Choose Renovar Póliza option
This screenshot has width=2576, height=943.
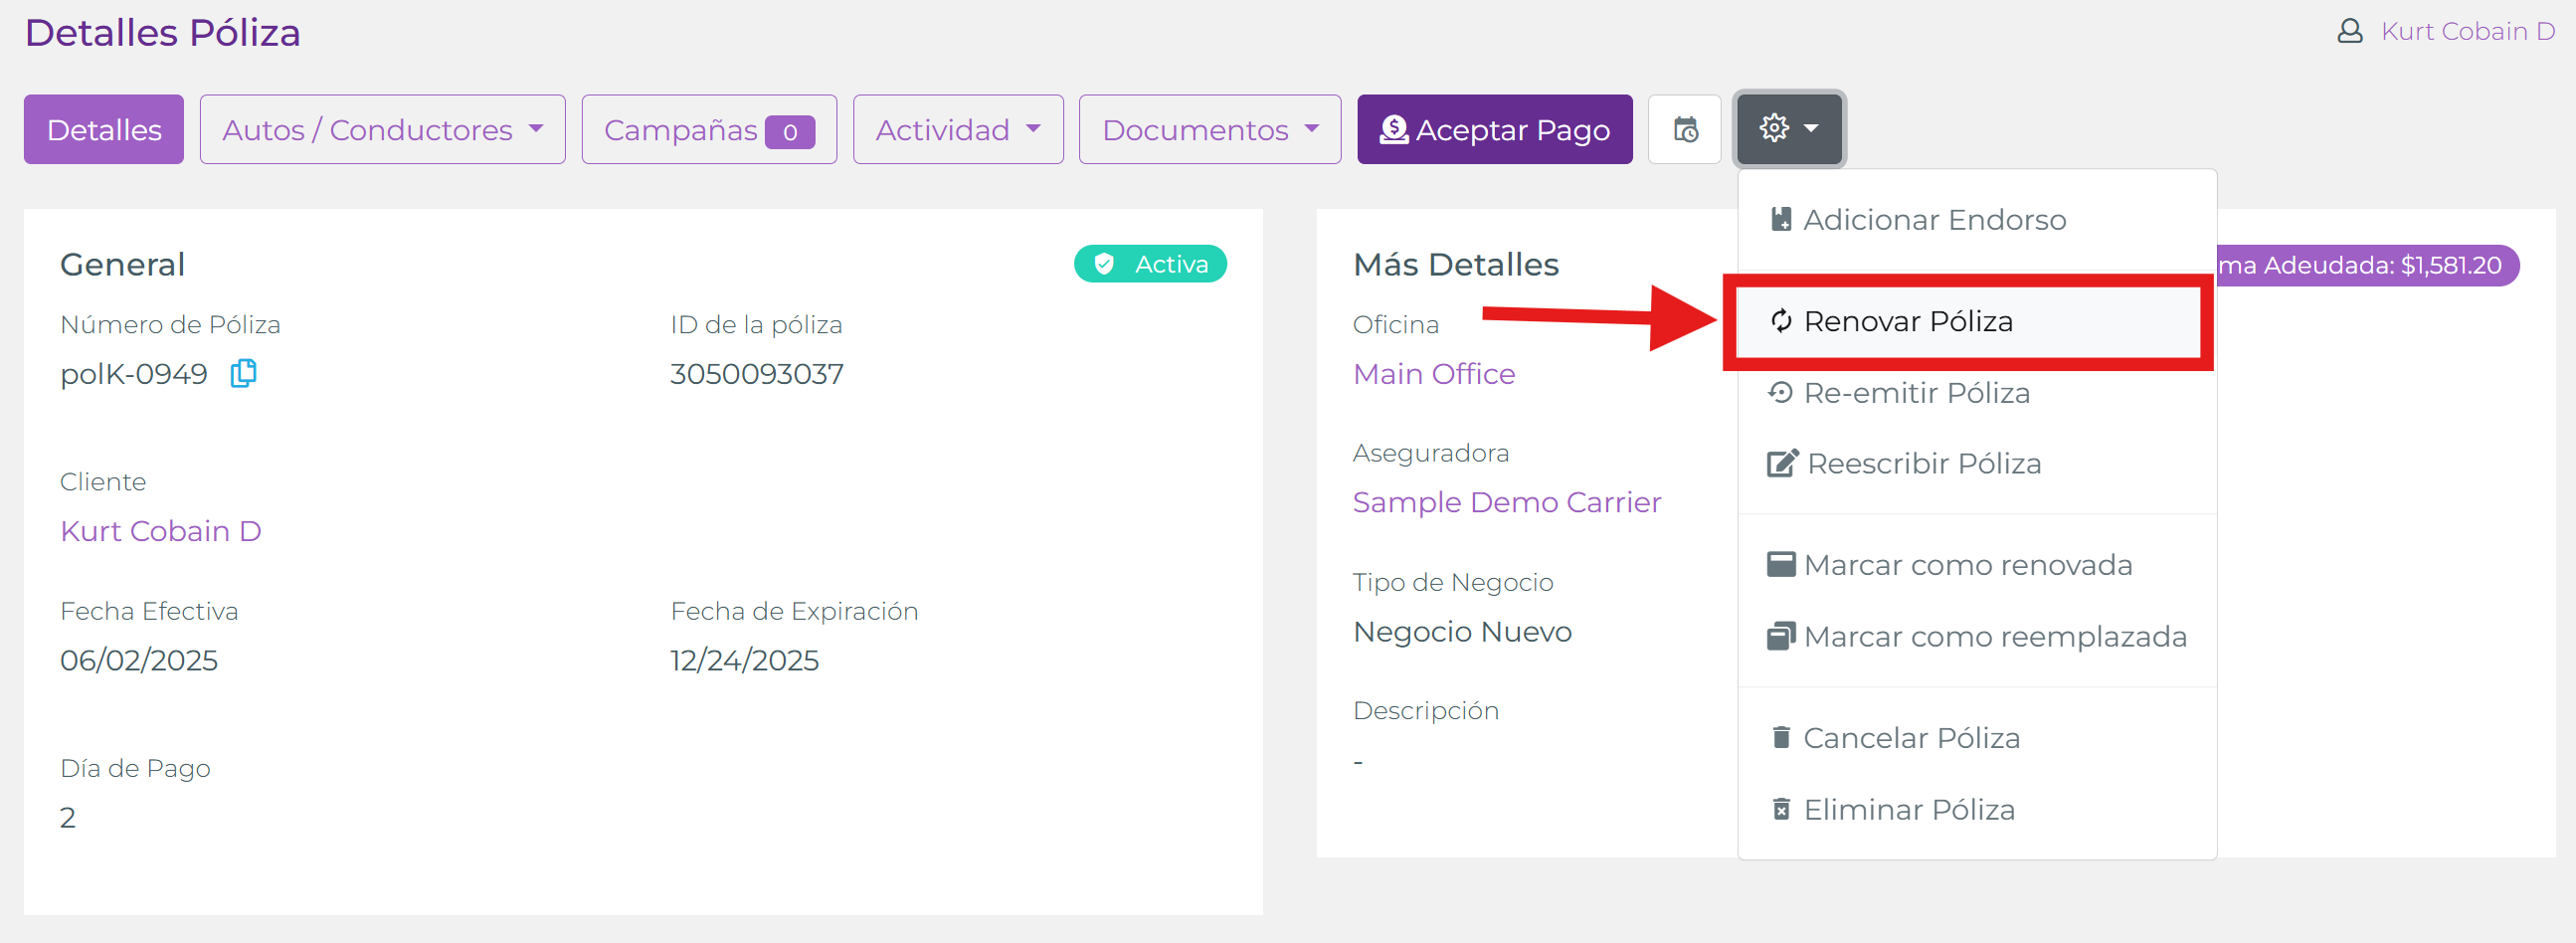1907,322
